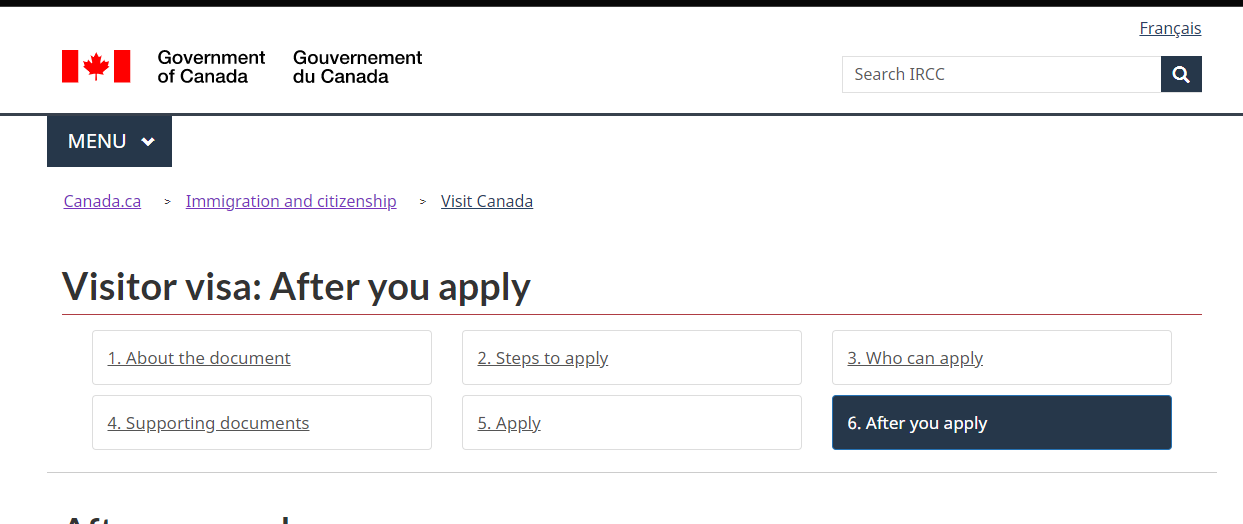Click the "Government of Canada" wordmark text
The width and height of the screenshot is (1243, 524).
(x=211, y=67)
